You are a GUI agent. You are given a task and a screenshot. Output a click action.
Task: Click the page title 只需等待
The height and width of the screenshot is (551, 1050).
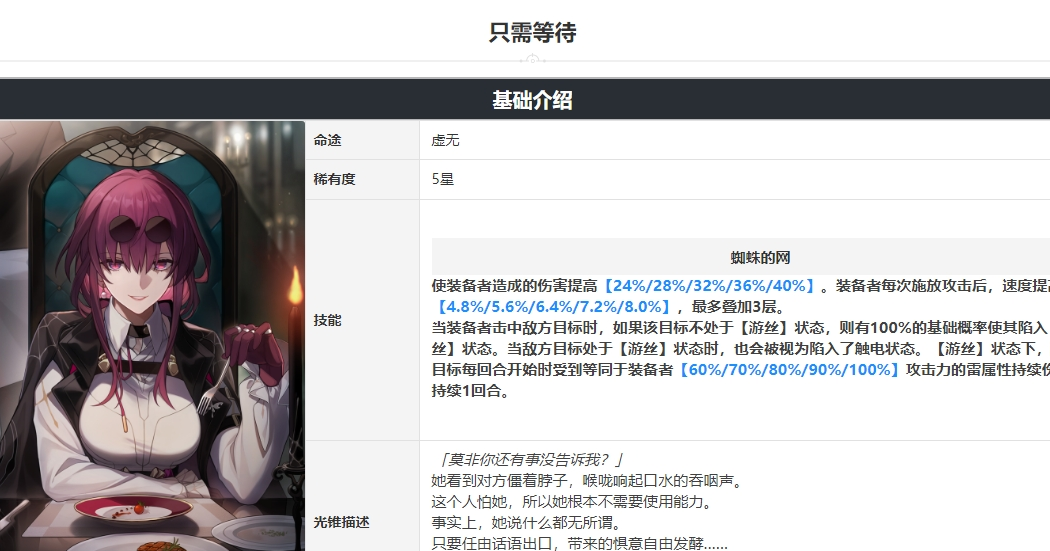pos(532,32)
